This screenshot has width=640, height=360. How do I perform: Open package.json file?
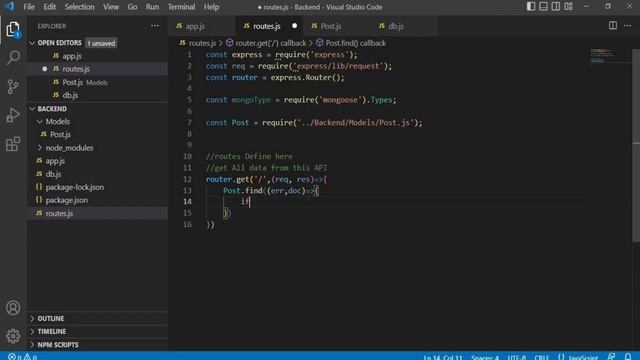tap(98, 200)
